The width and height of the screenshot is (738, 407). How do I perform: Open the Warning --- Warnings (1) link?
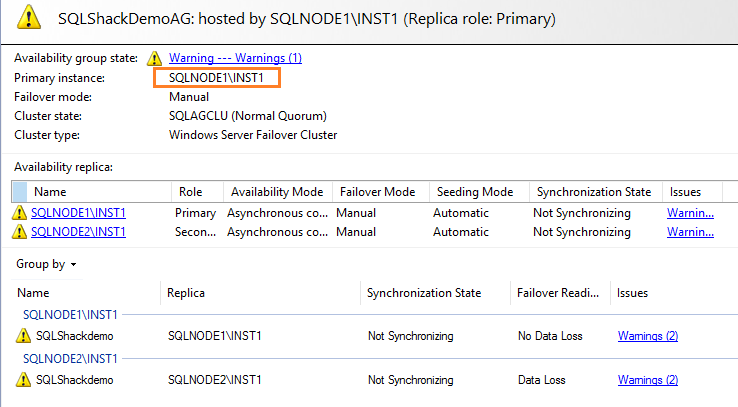(235, 58)
